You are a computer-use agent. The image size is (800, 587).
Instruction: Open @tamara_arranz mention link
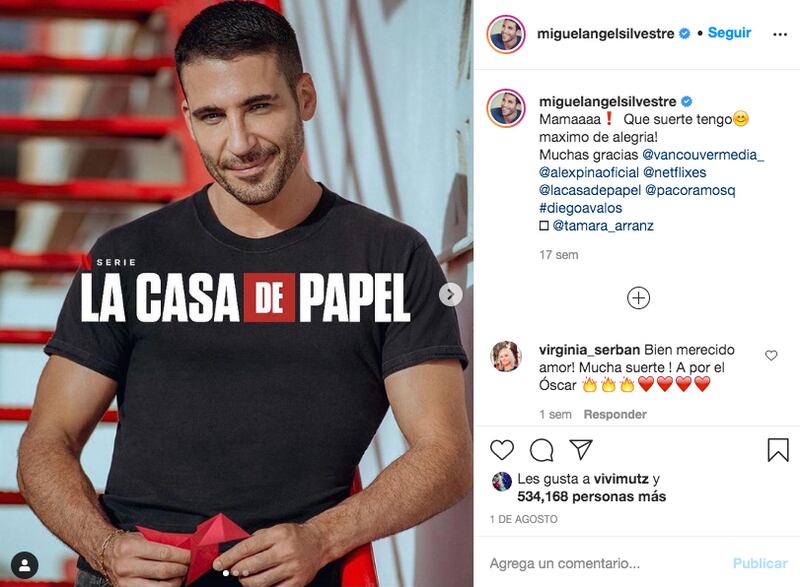tap(603, 225)
